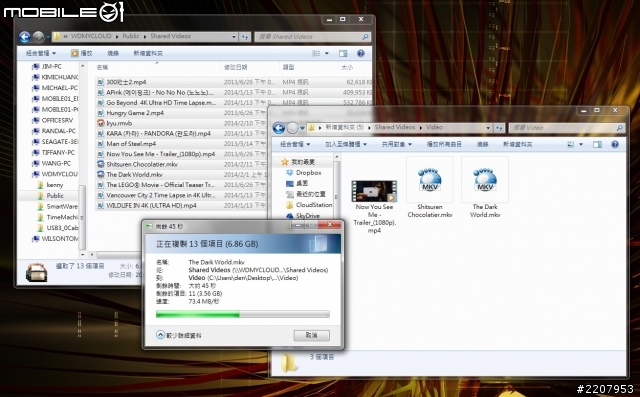Open 共用對象 dropdown
Screen dimensions: 640x397
(x=396, y=144)
